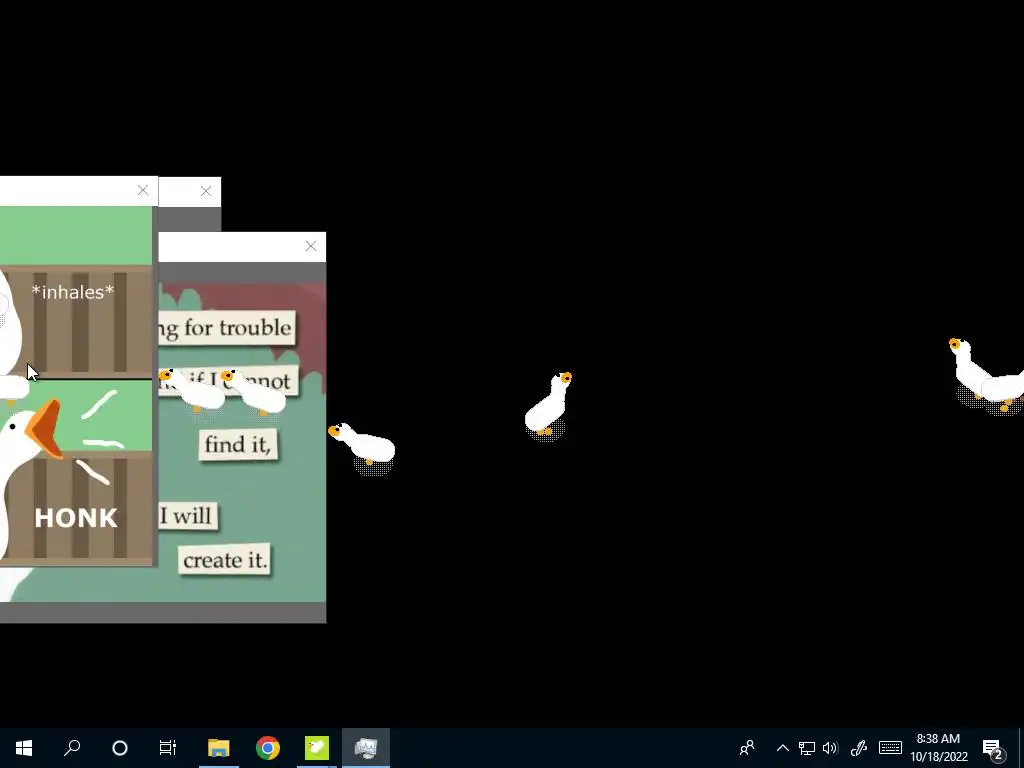Launch Google Chrome from taskbar

coord(268,748)
